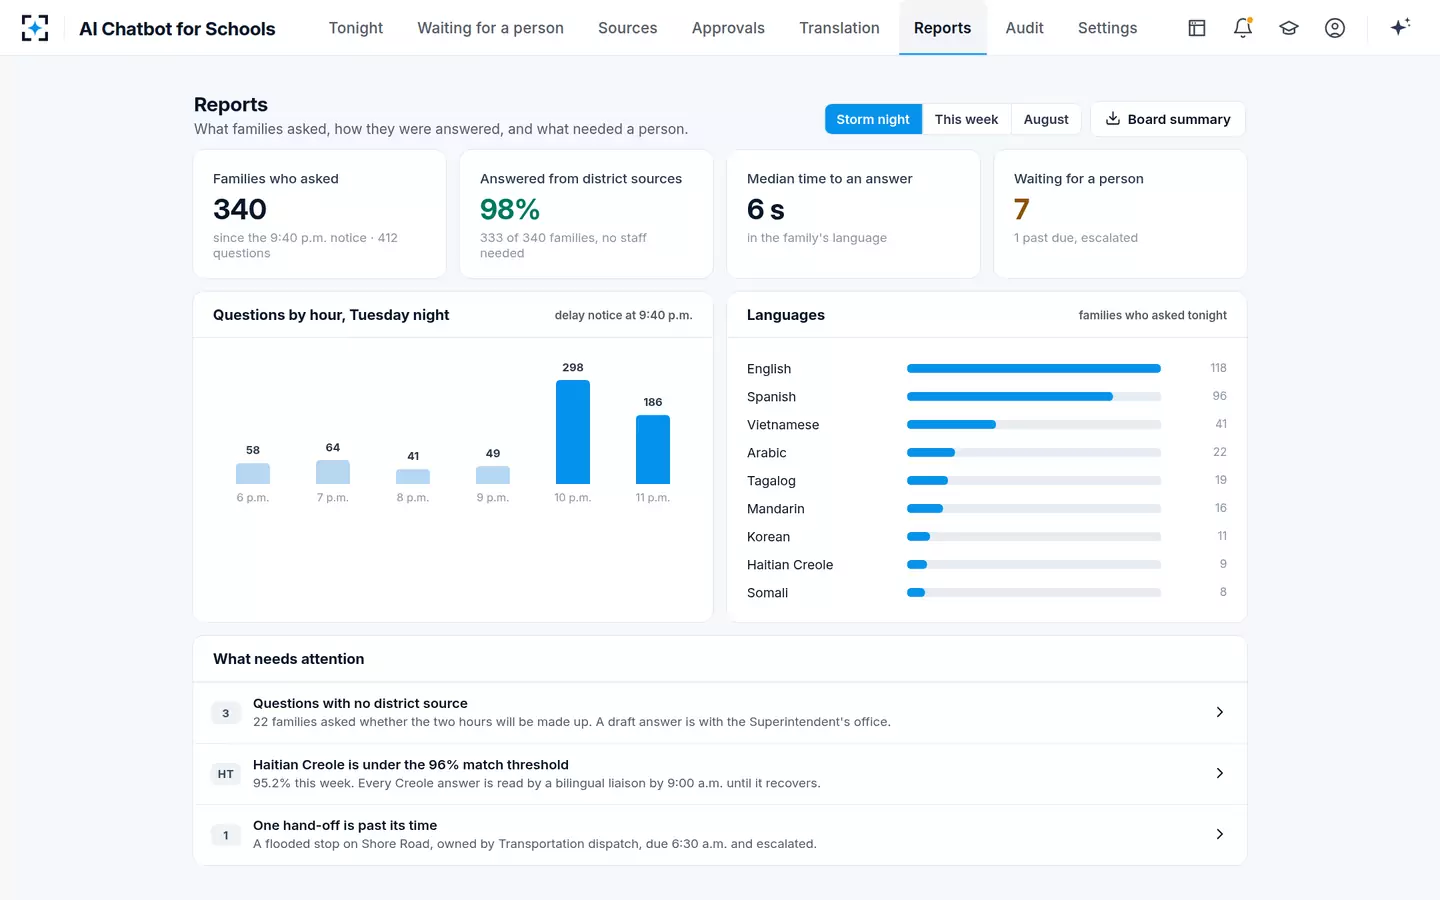Image resolution: width=1440 pixels, height=900 pixels.
Task: Select the Storm night range
Action: tap(873, 119)
